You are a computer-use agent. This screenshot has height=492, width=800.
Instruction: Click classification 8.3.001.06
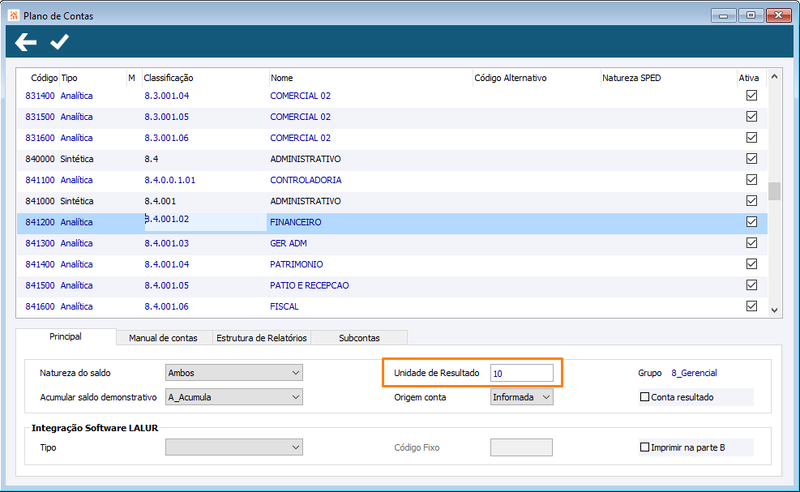[166, 138]
